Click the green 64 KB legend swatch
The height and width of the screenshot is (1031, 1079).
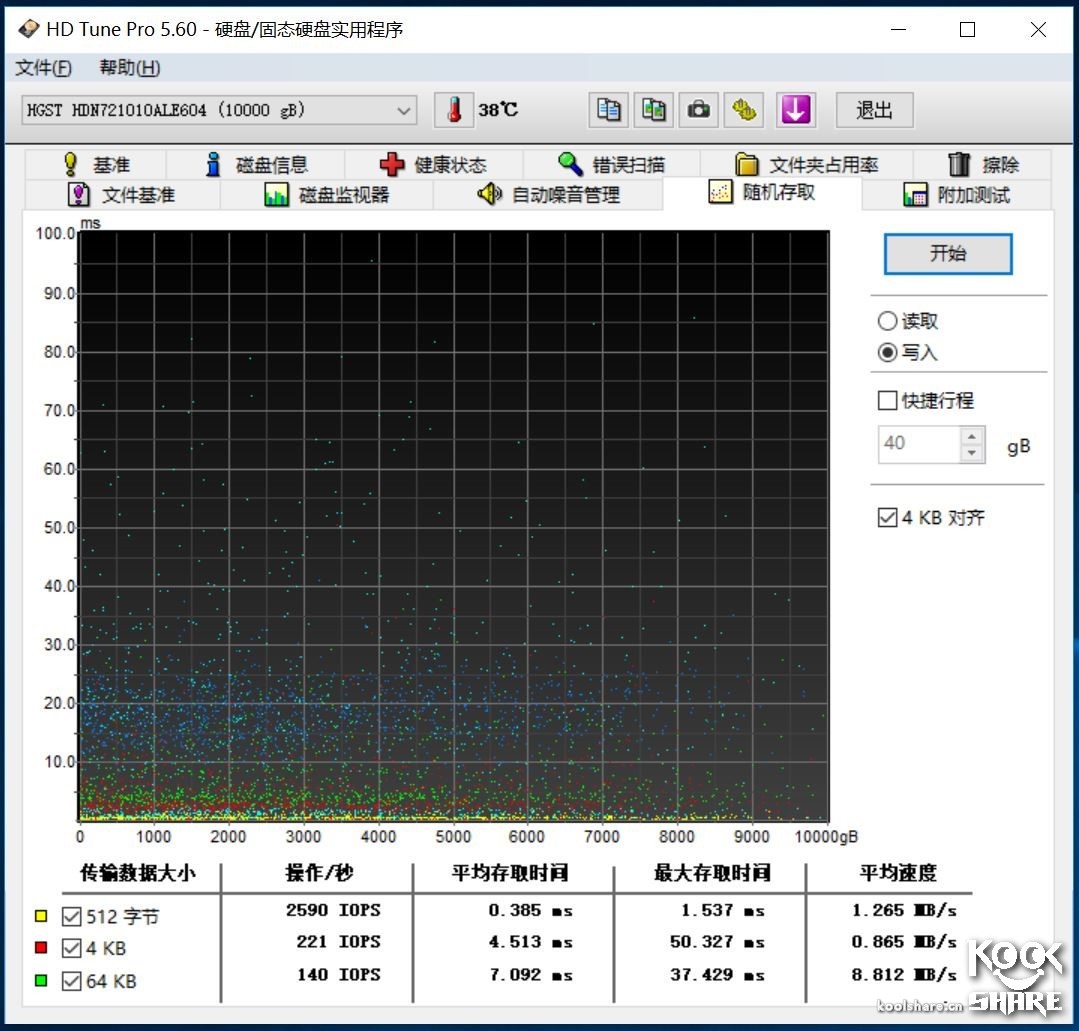[40, 982]
